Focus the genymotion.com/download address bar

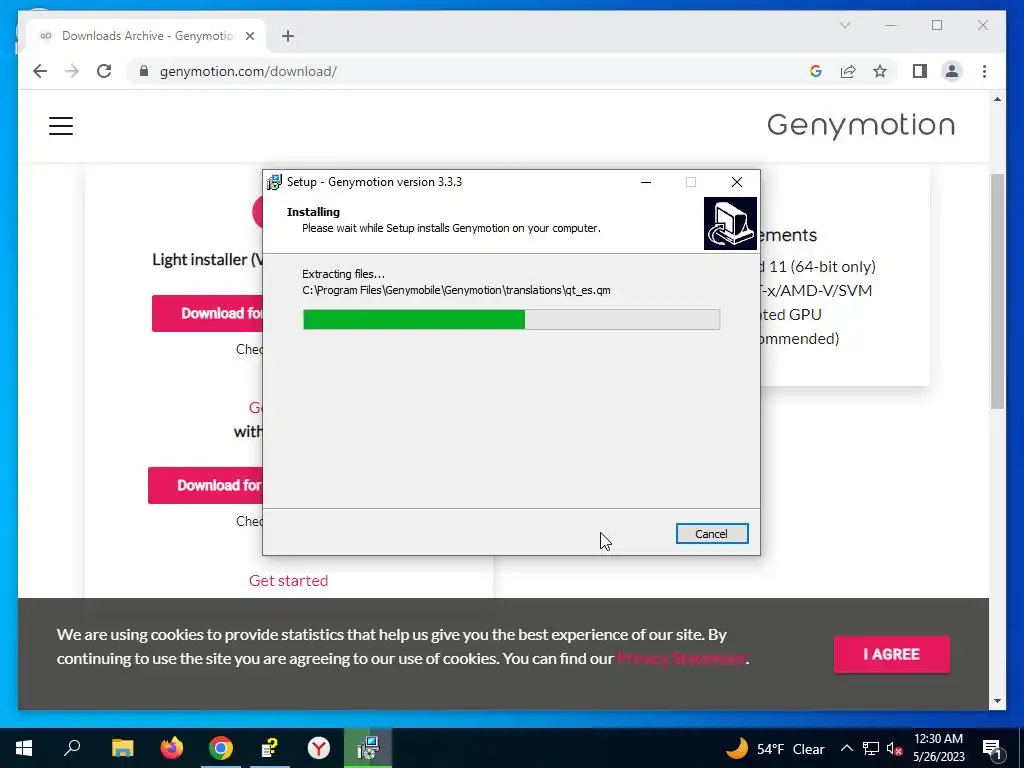click(x=248, y=71)
